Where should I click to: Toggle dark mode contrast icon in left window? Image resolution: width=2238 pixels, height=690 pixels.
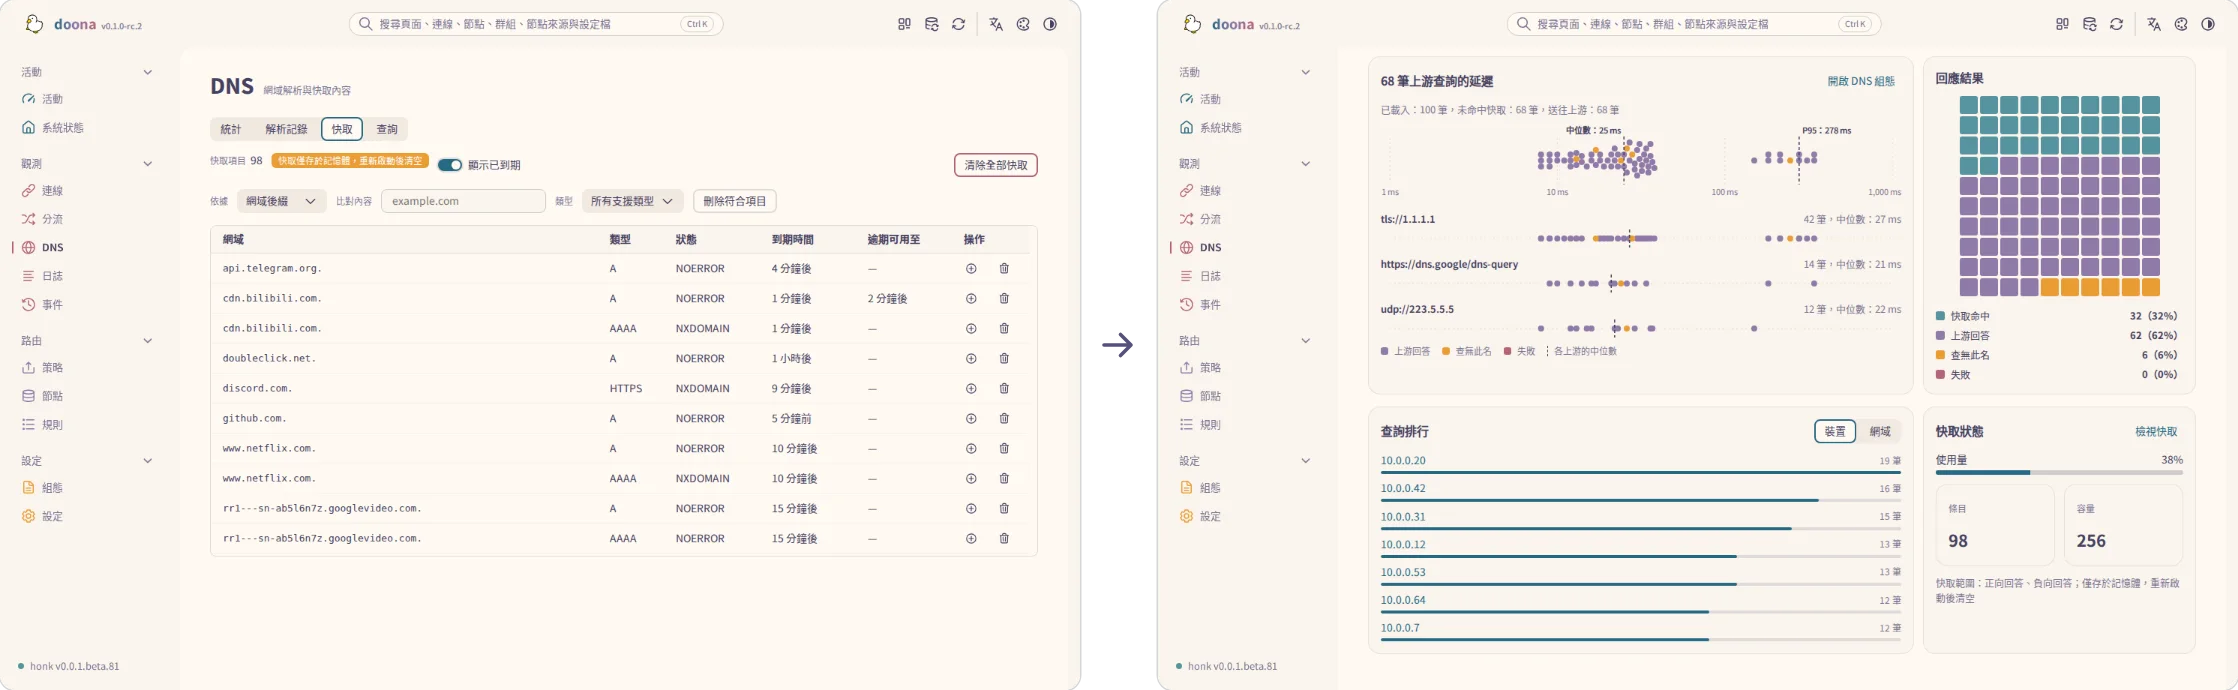click(x=1050, y=24)
